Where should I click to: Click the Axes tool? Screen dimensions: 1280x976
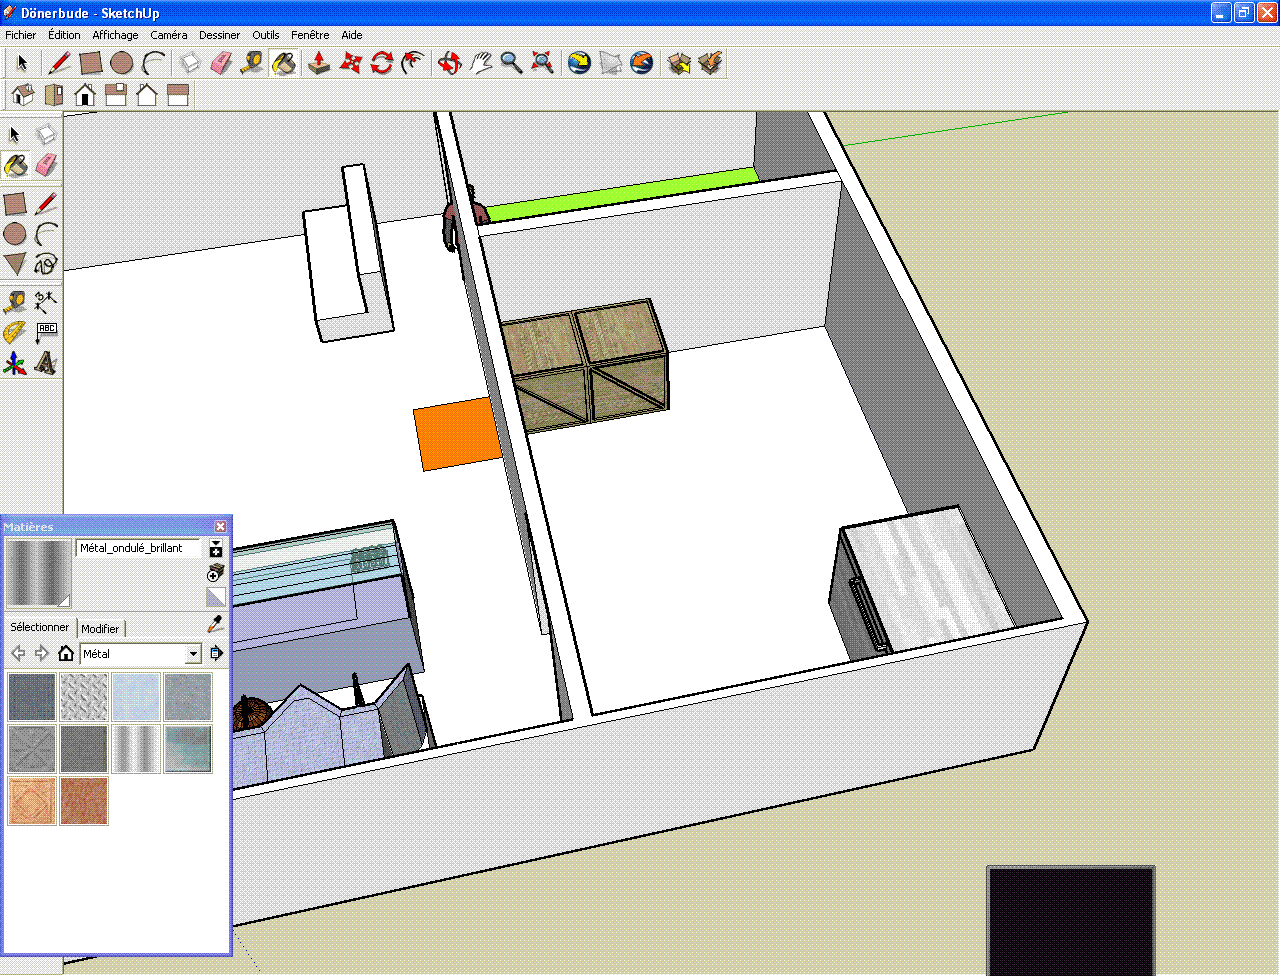(x=14, y=363)
